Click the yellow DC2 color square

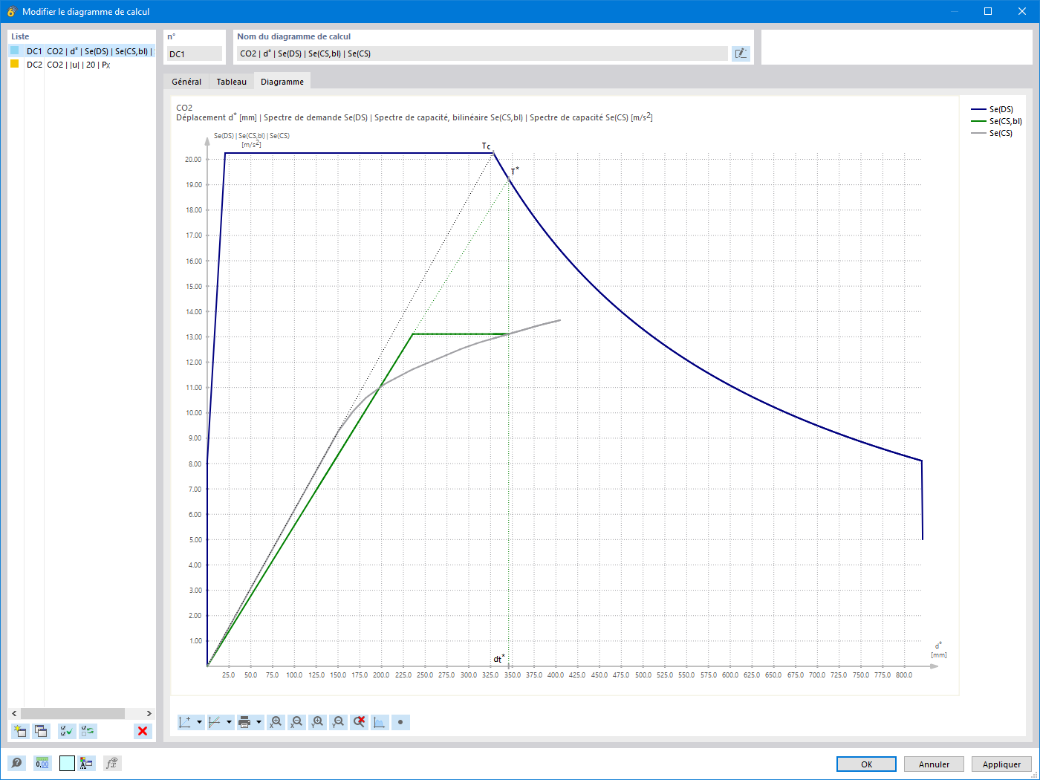click(15, 64)
